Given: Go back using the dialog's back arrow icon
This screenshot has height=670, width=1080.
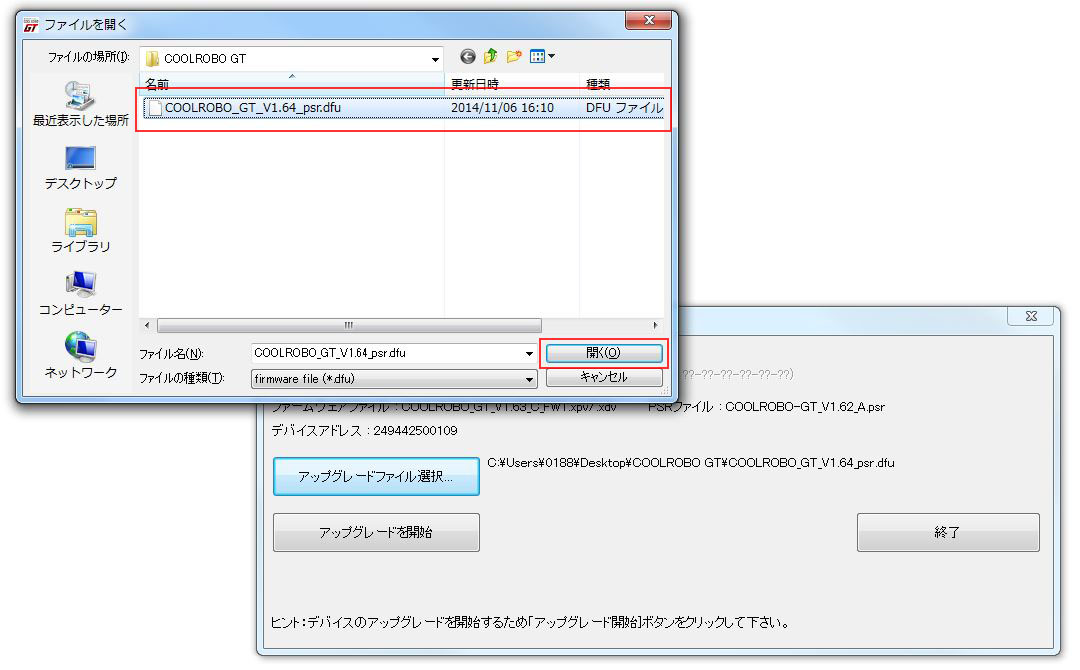Looking at the screenshot, I should coord(468,56).
